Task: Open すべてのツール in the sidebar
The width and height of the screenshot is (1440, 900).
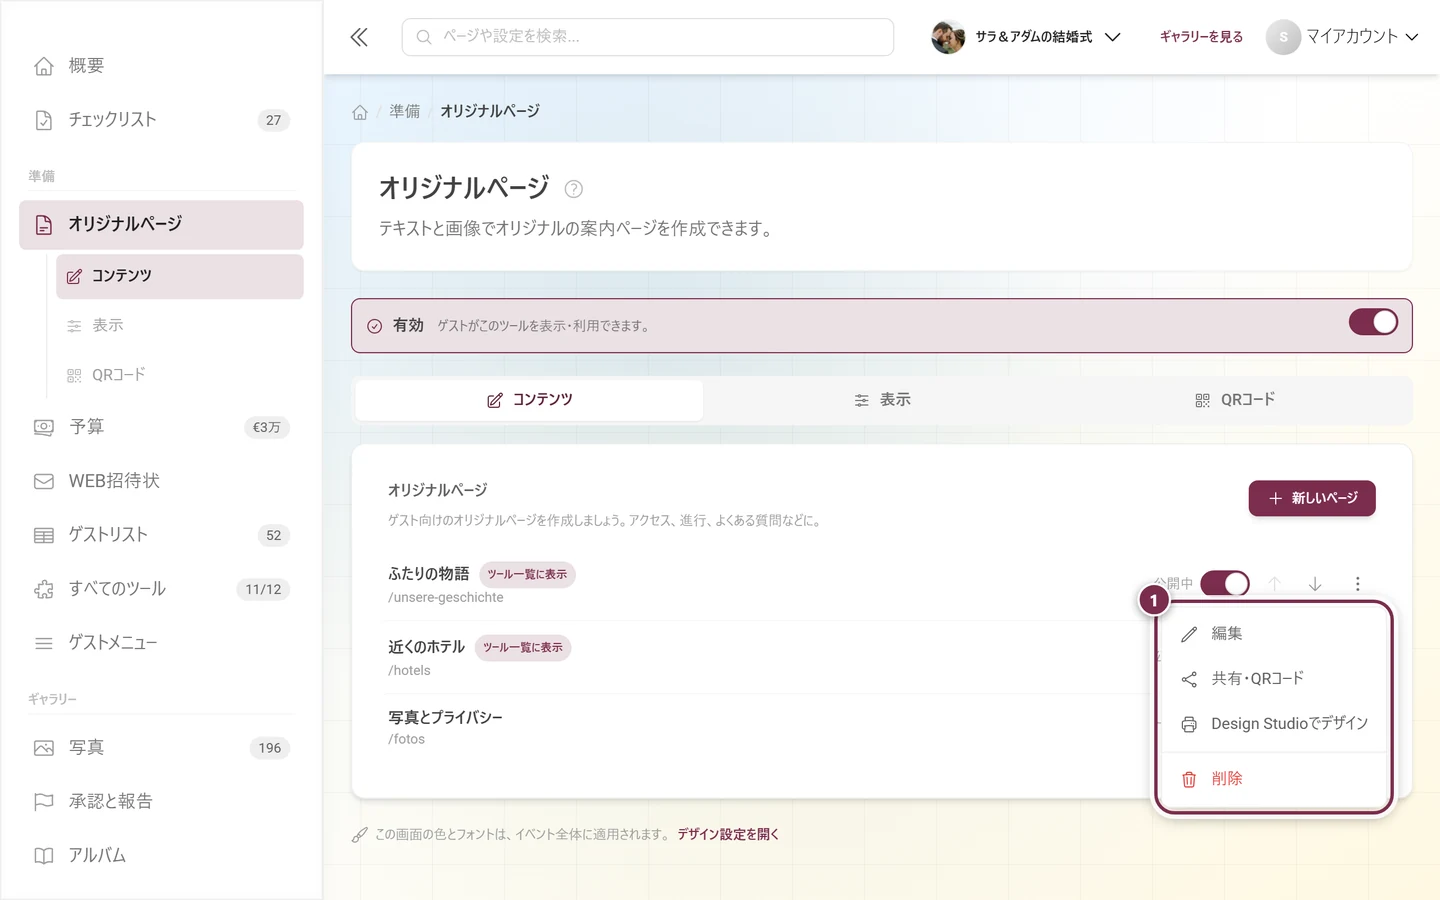Action: 161,589
